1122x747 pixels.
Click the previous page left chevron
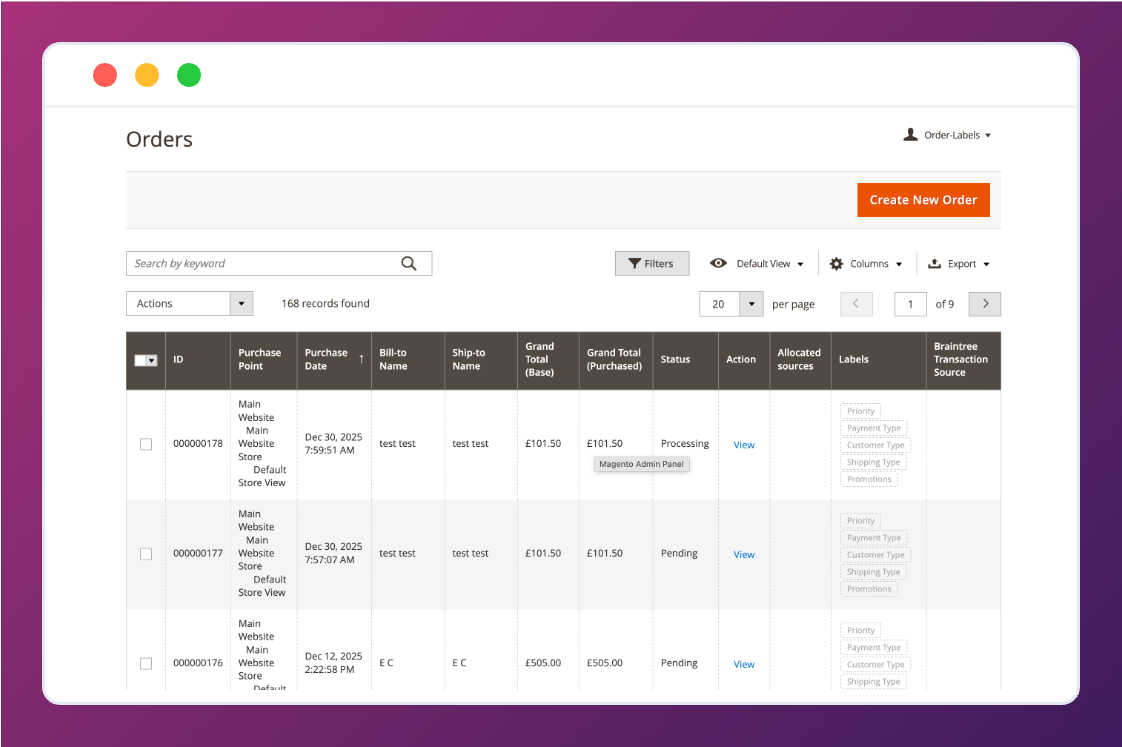tap(856, 304)
